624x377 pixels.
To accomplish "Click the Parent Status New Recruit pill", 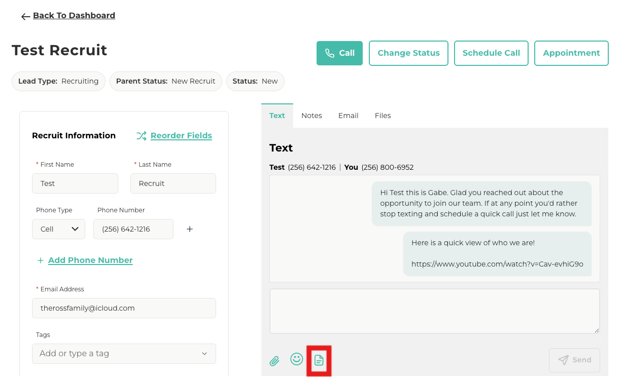I will coord(166,81).
